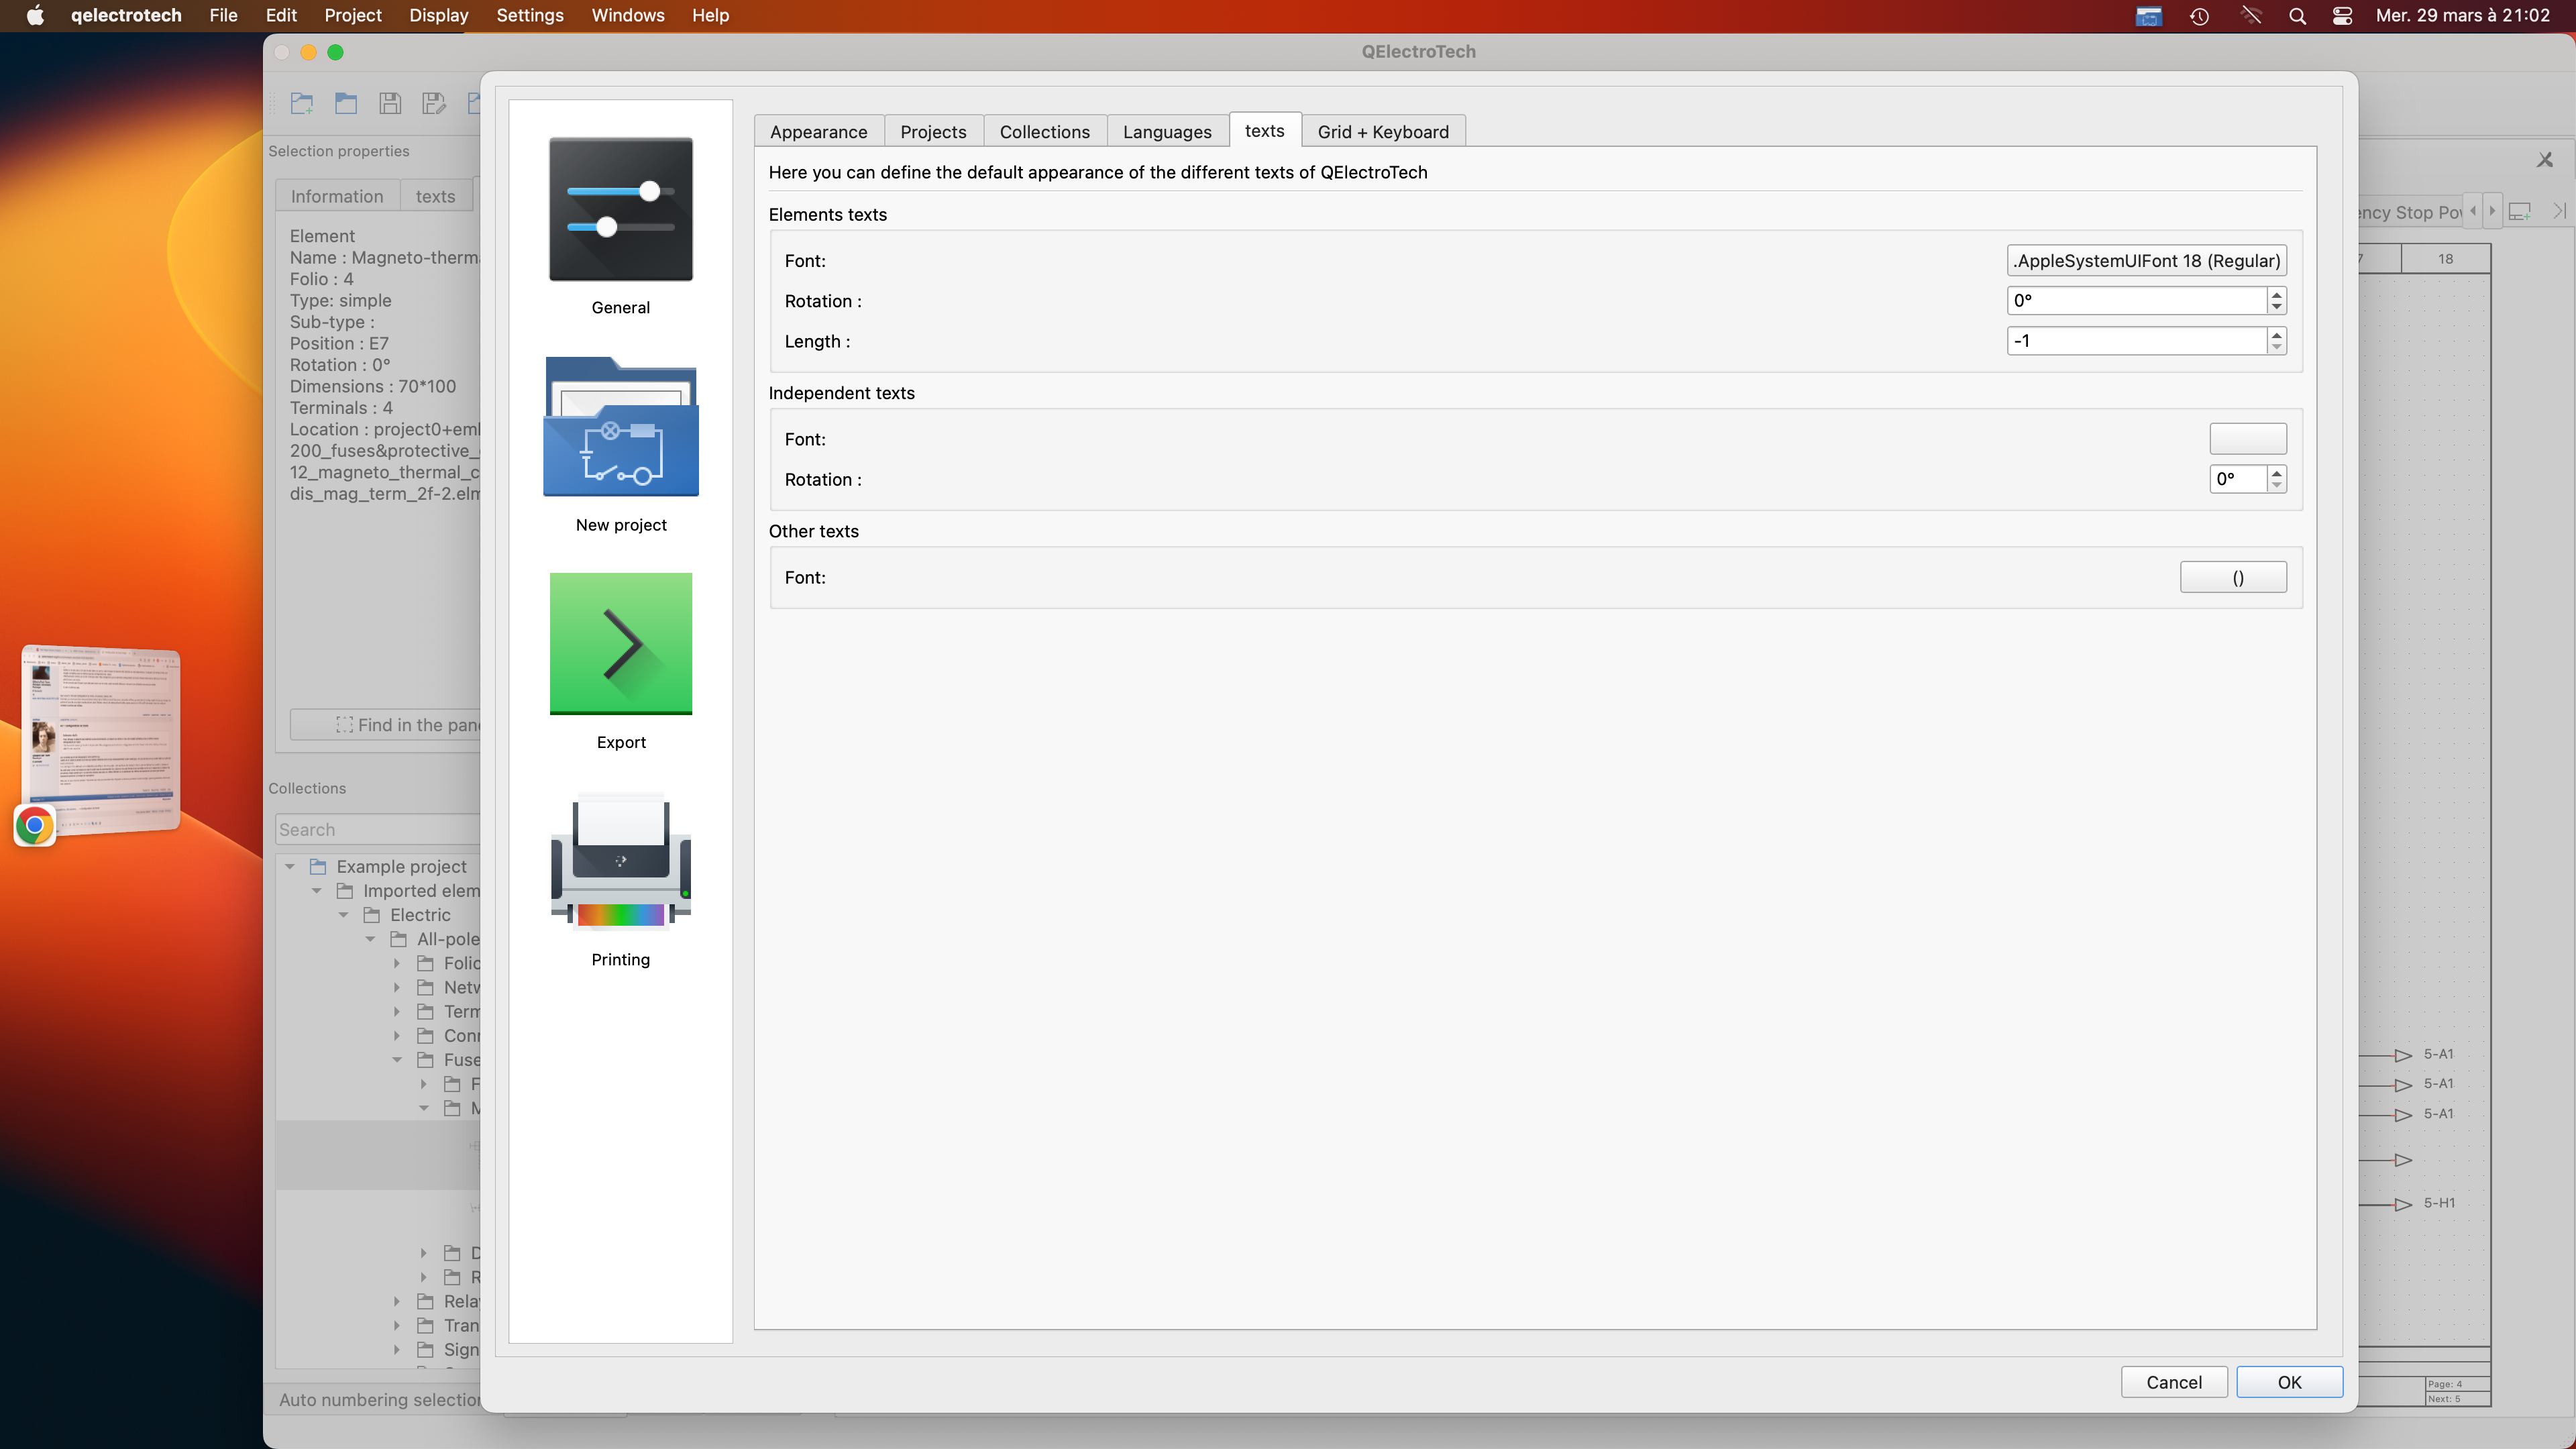Viewport: 2576px width, 1449px height.
Task: Click the go-to-last-folio arrow icon
Action: [2559, 211]
